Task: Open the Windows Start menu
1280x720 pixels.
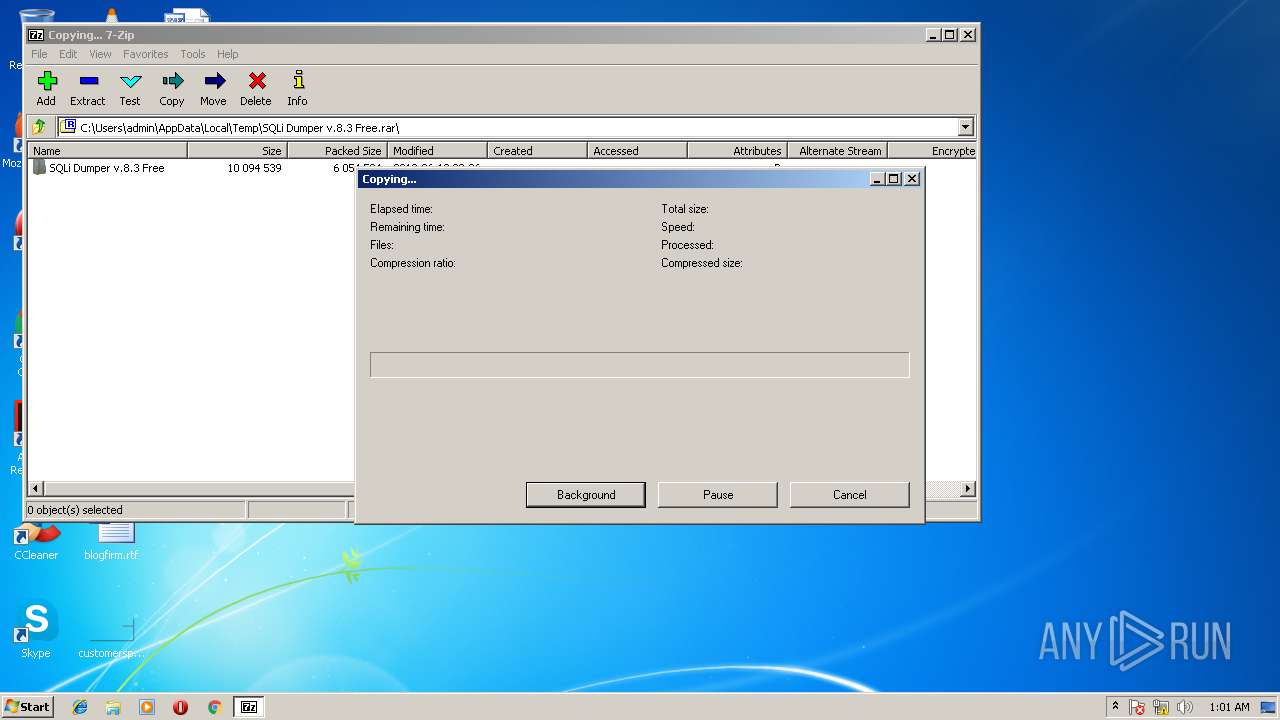Action: pos(27,706)
